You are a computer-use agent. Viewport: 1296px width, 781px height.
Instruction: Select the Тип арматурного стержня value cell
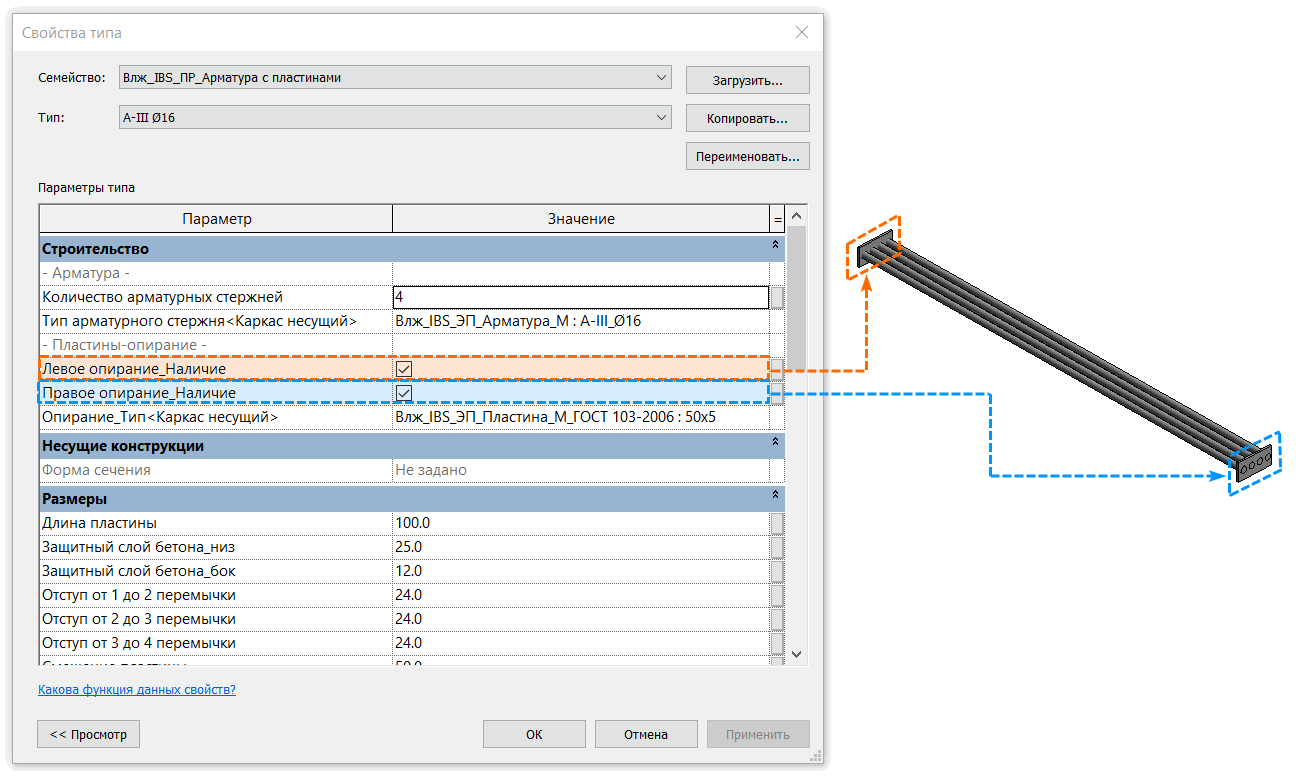click(x=580, y=321)
